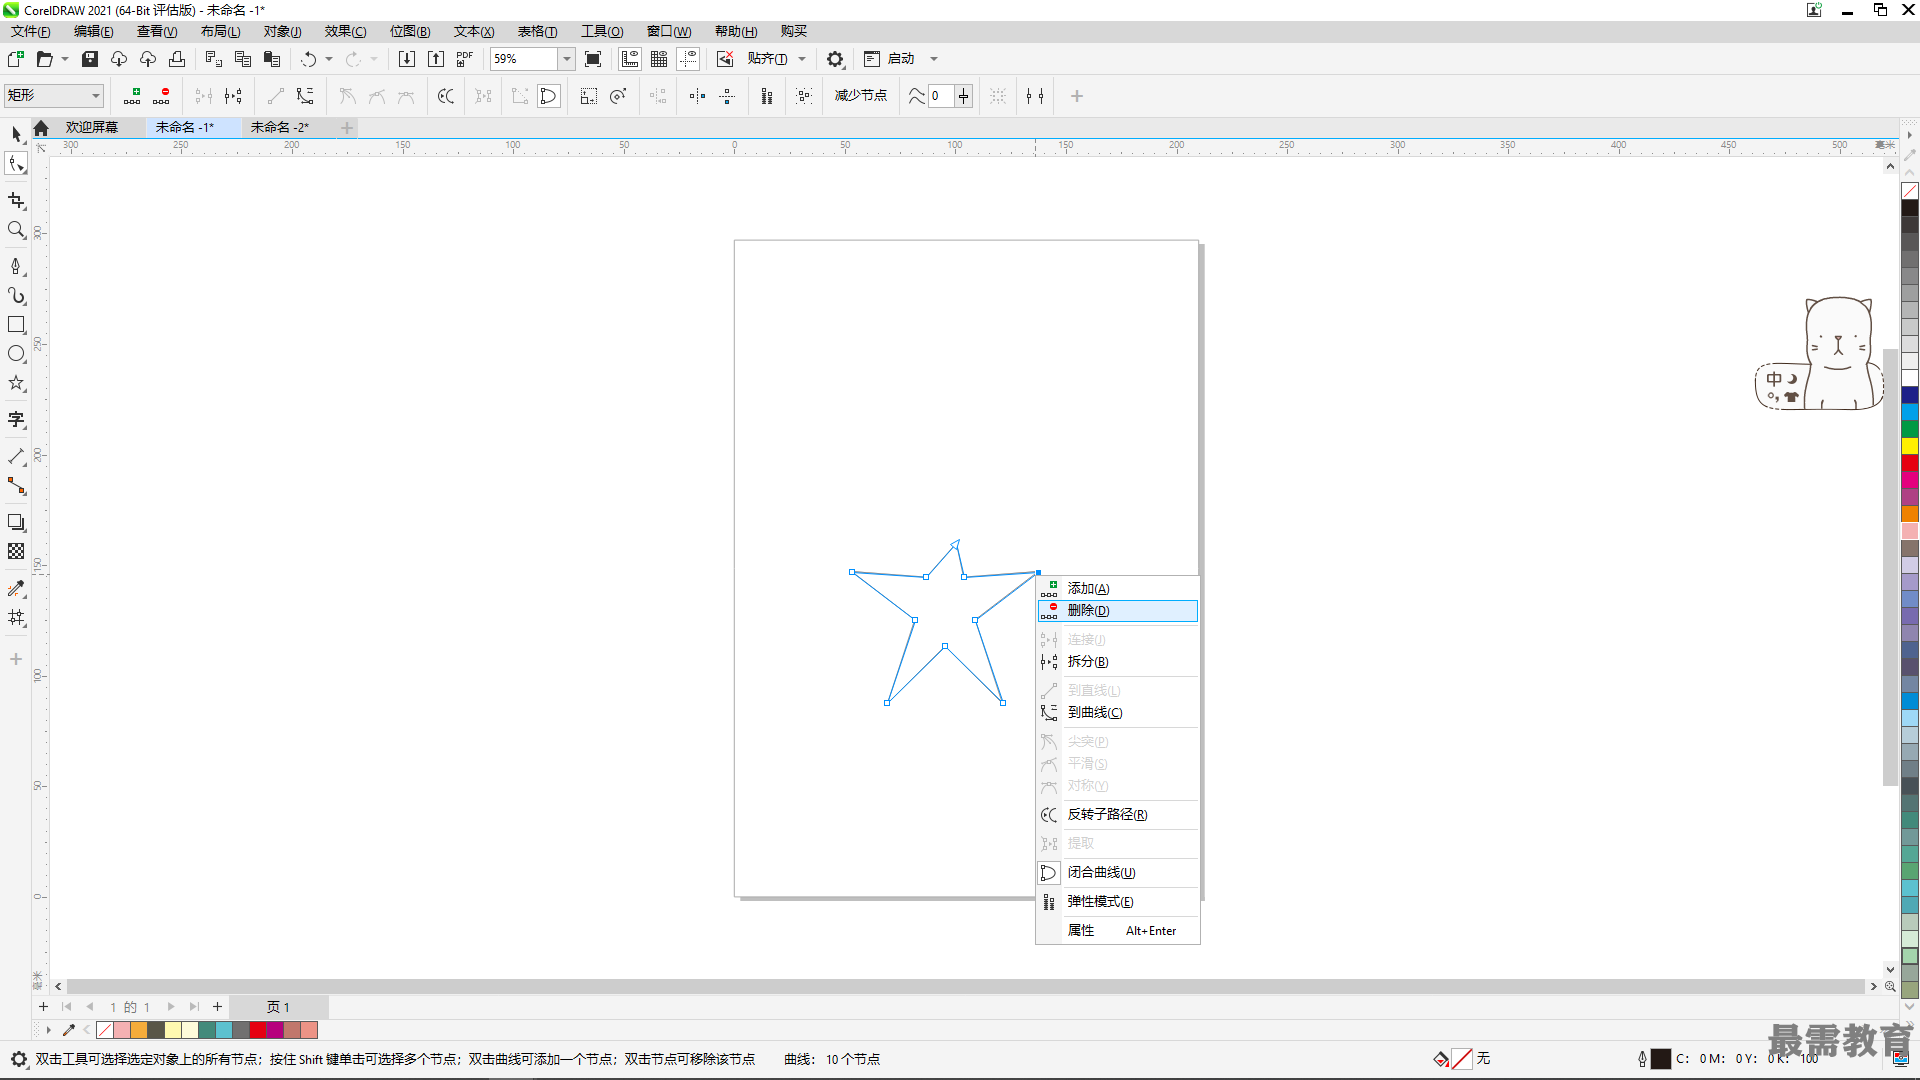Open the 文件 menu
This screenshot has height=1080, width=1920.
point(30,32)
